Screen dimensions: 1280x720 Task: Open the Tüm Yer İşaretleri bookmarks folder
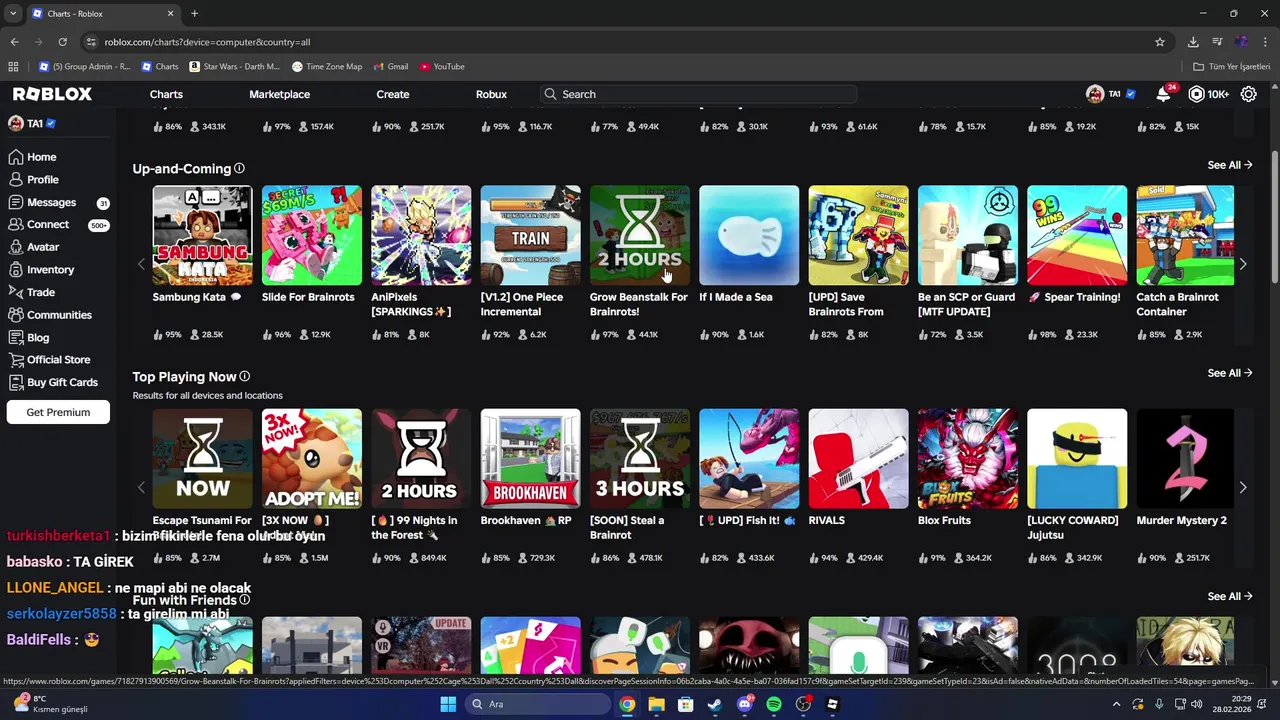tap(1232, 67)
